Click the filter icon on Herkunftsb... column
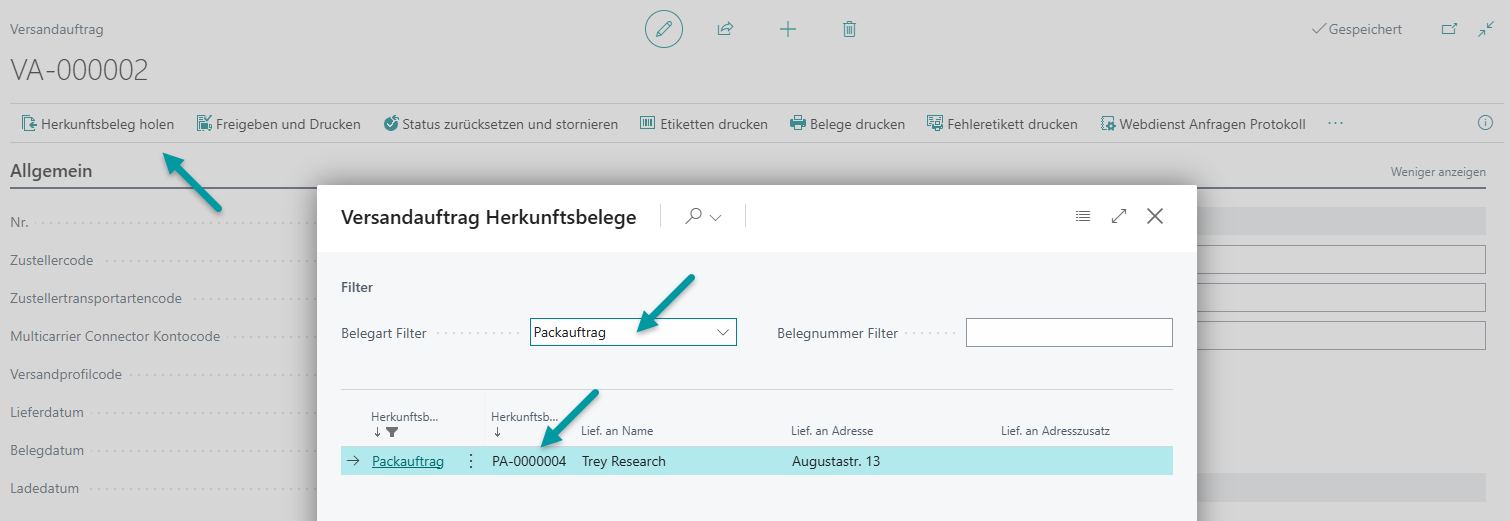The image size is (1510, 521). coord(392,432)
